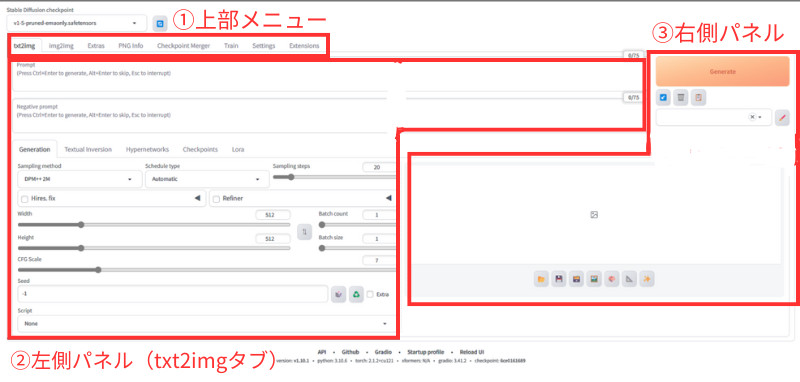This screenshot has width=800, height=382.
Task: Click the read-parameters arrow icon under Generate
Action: [663, 97]
